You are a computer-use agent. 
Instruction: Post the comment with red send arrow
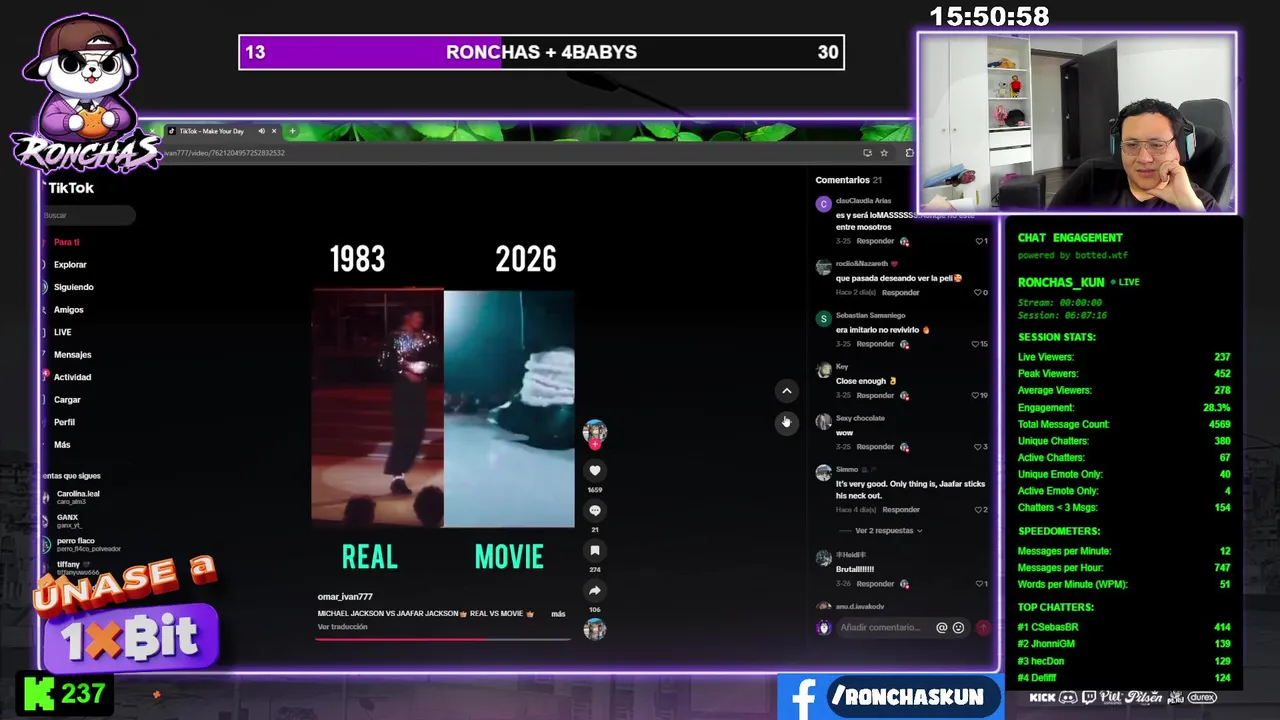[x=983, y=628]
